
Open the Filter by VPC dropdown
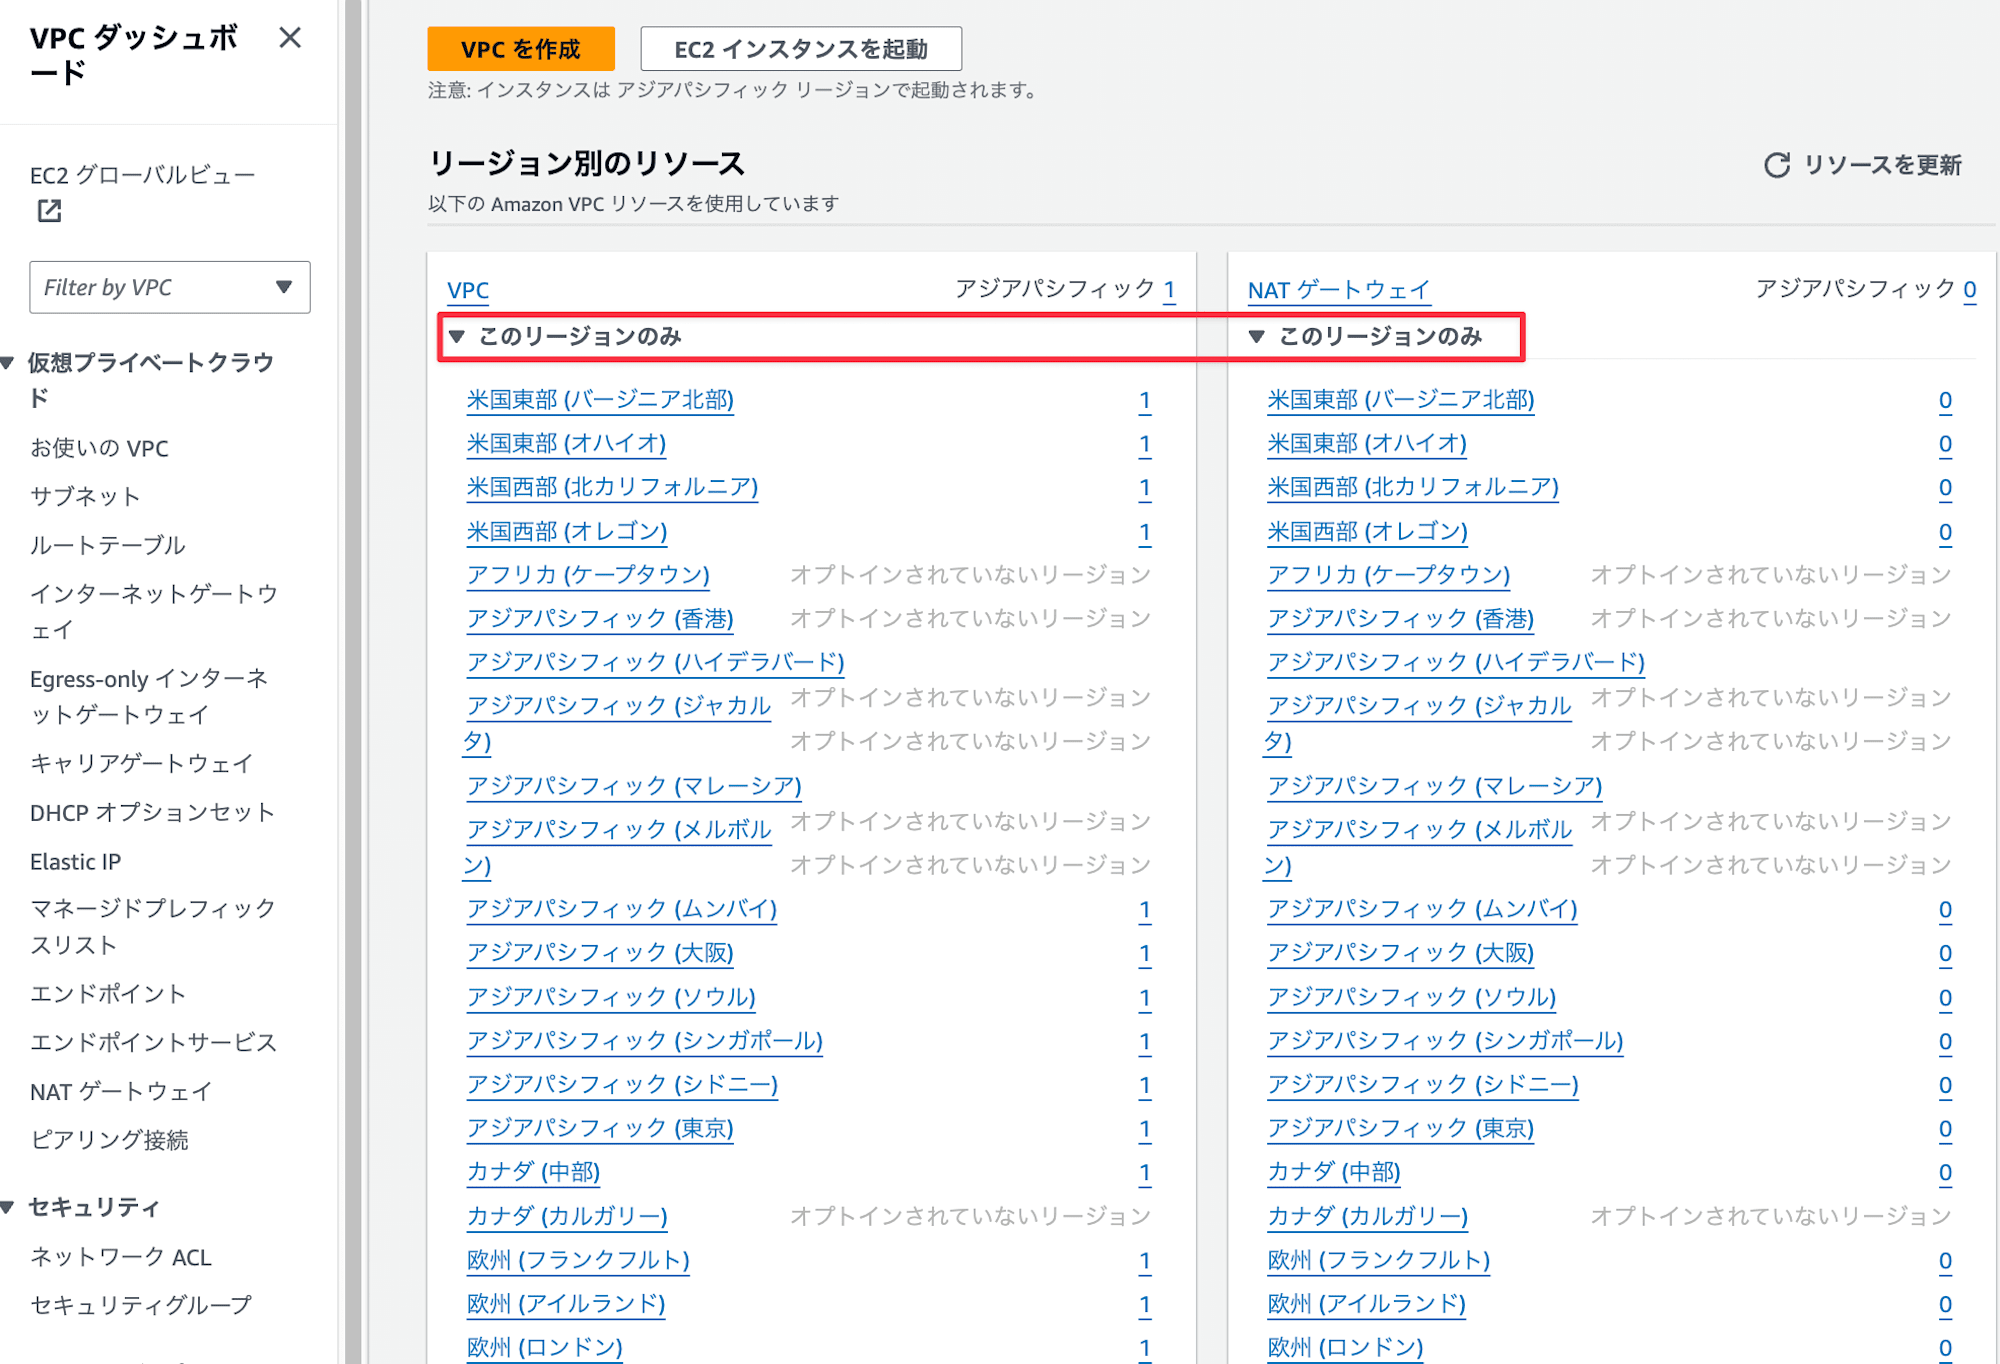tap(170, 287)
